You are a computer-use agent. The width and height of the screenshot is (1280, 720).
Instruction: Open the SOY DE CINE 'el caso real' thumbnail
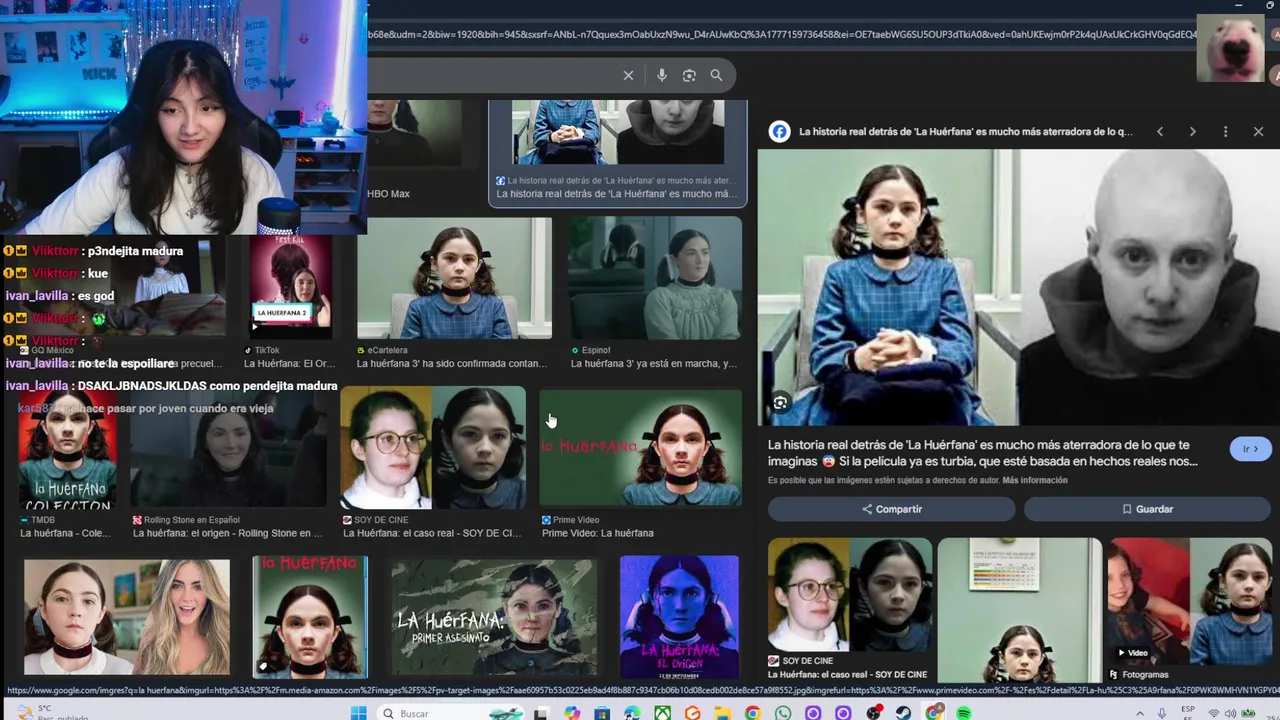(x=432, y=447)
